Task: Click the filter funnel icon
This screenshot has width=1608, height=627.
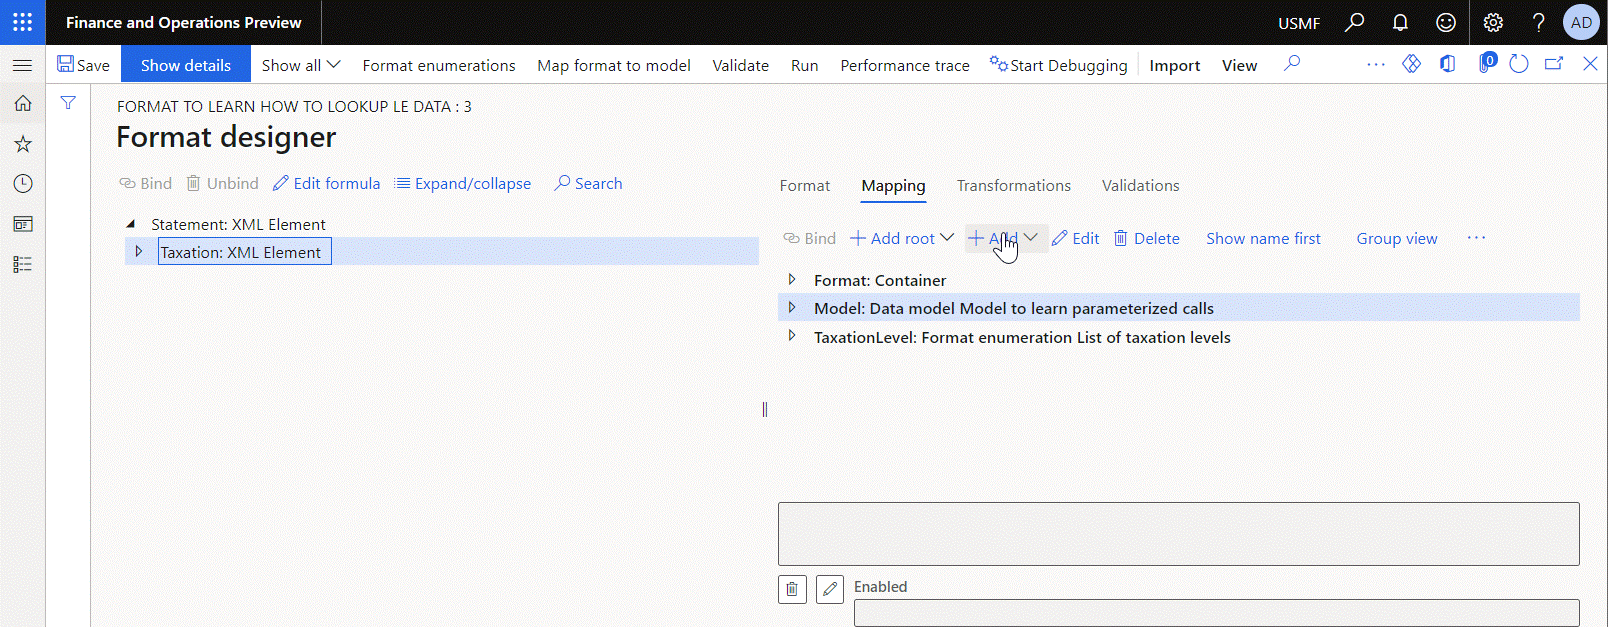Action: pos(68,103)
